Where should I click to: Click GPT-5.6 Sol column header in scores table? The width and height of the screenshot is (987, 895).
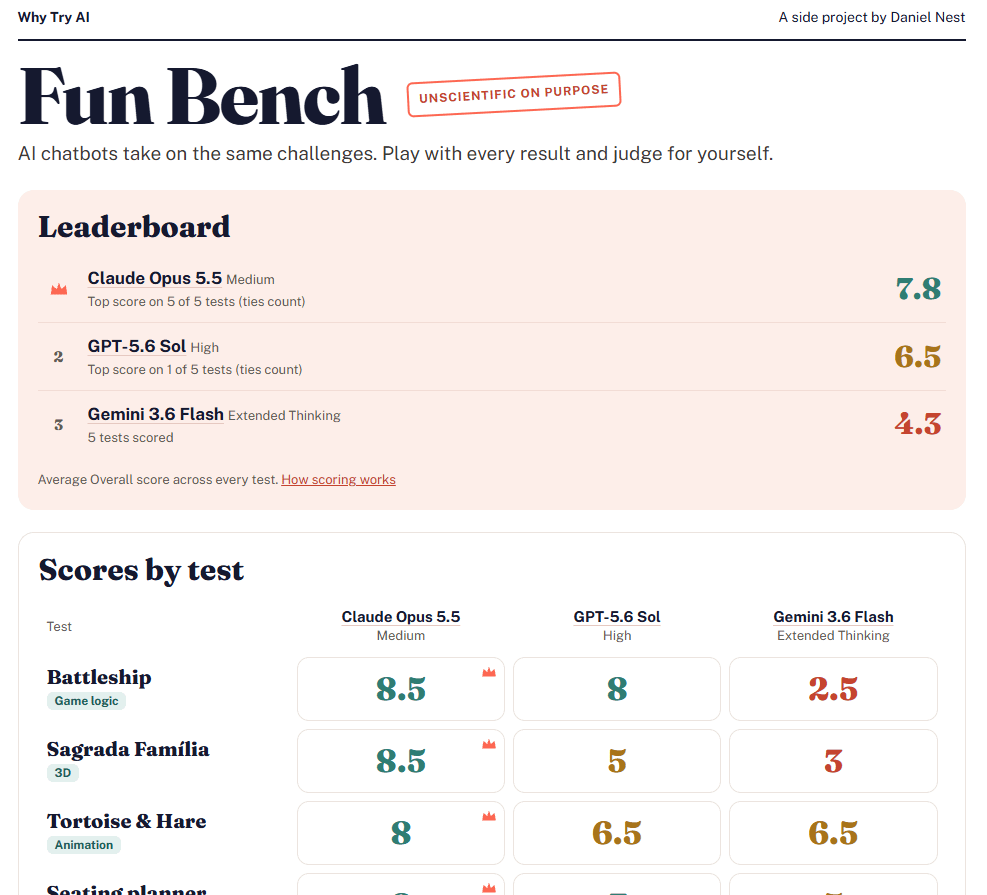click(616, 617)
